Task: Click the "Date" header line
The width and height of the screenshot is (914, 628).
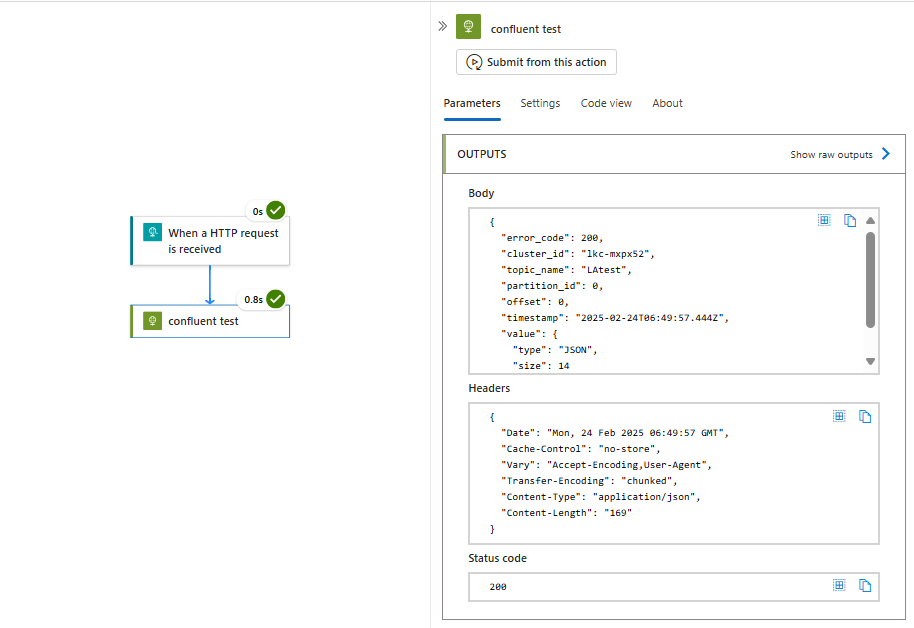Action: coord(615,433)
